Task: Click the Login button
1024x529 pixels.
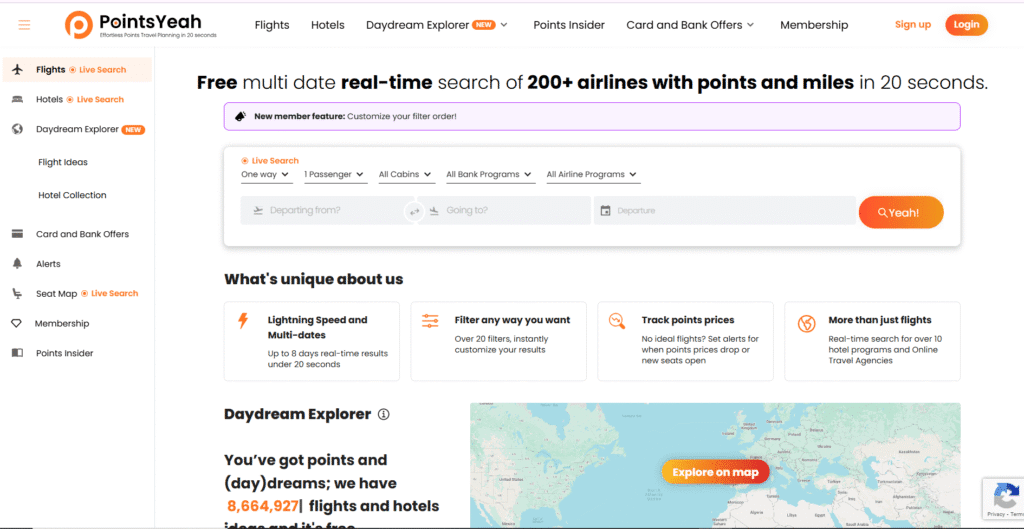Action: [x=966, y=25]
